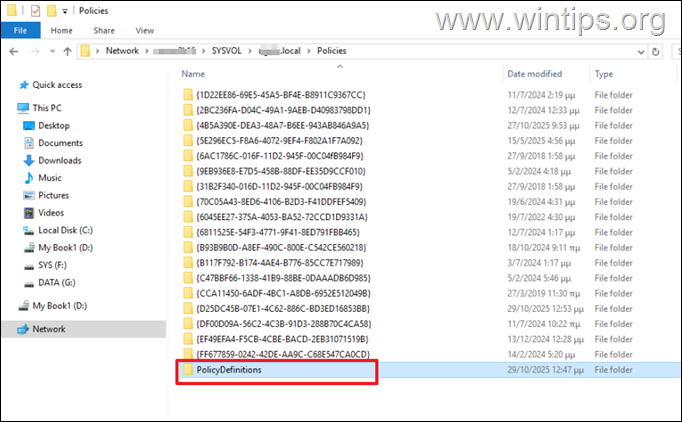Screen dimensions: 682x422
Task: Click SYSVOL in address bar breadcrumb
Action: coord(226,51)
